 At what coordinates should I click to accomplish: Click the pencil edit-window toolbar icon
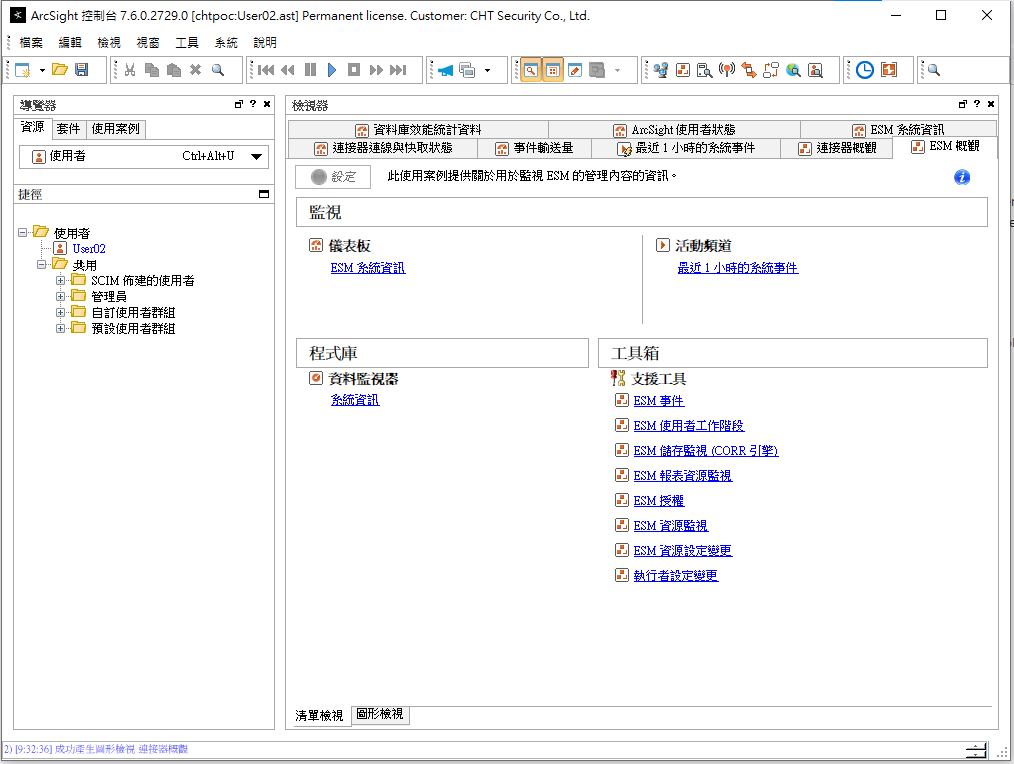575,70
